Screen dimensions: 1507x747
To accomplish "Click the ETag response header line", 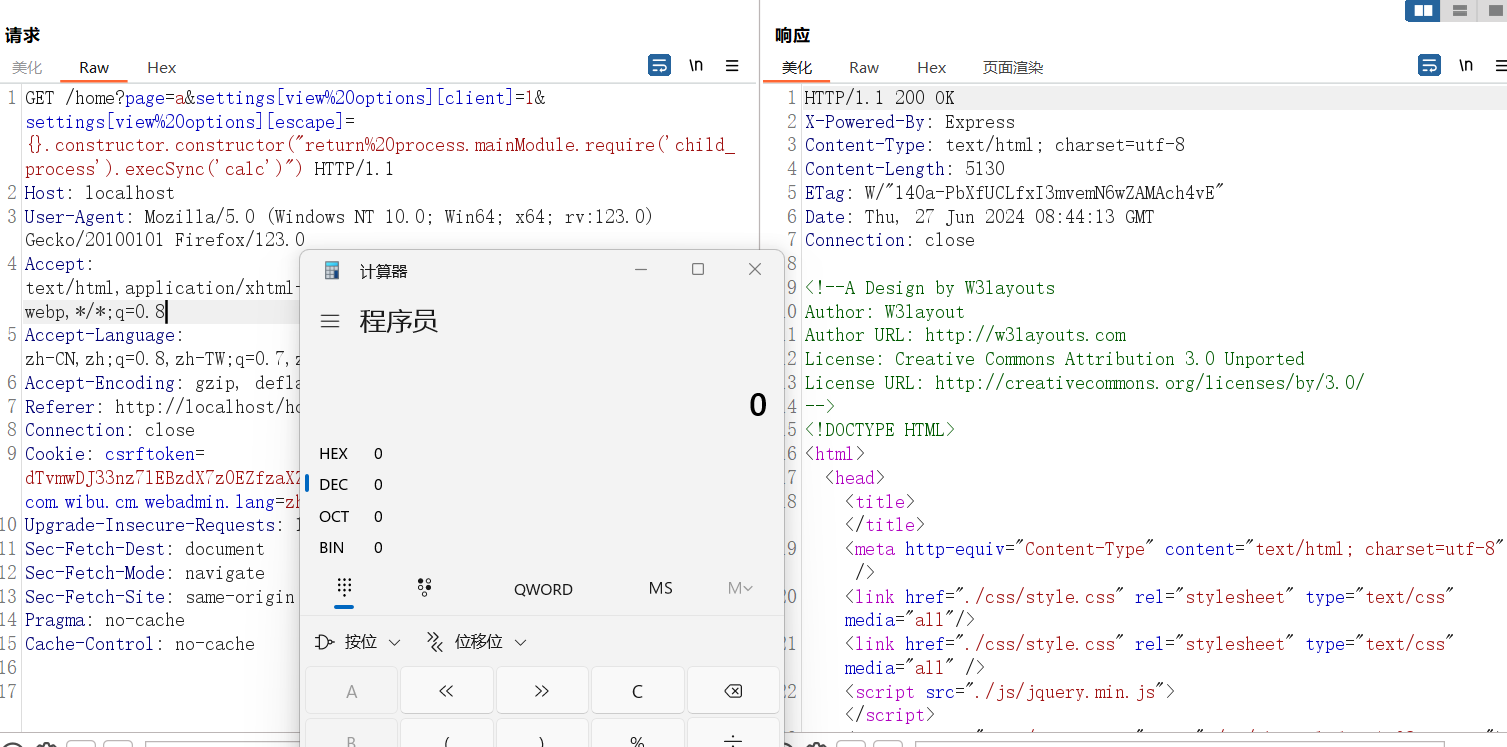I will point(1015,193).
